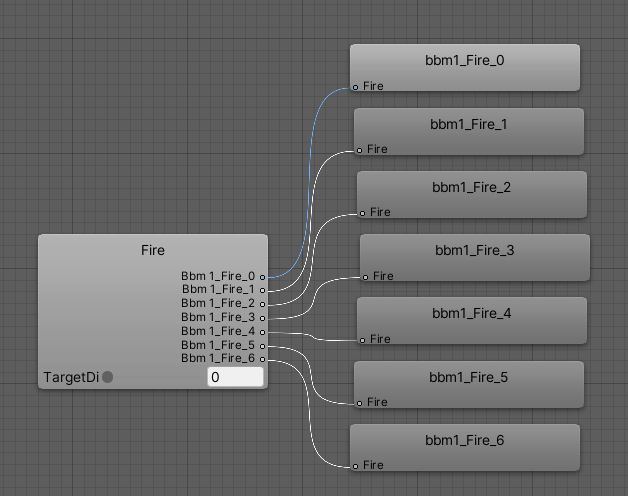
Task: Click the TargetDi parameter port circle
Action: pos(108,377)
